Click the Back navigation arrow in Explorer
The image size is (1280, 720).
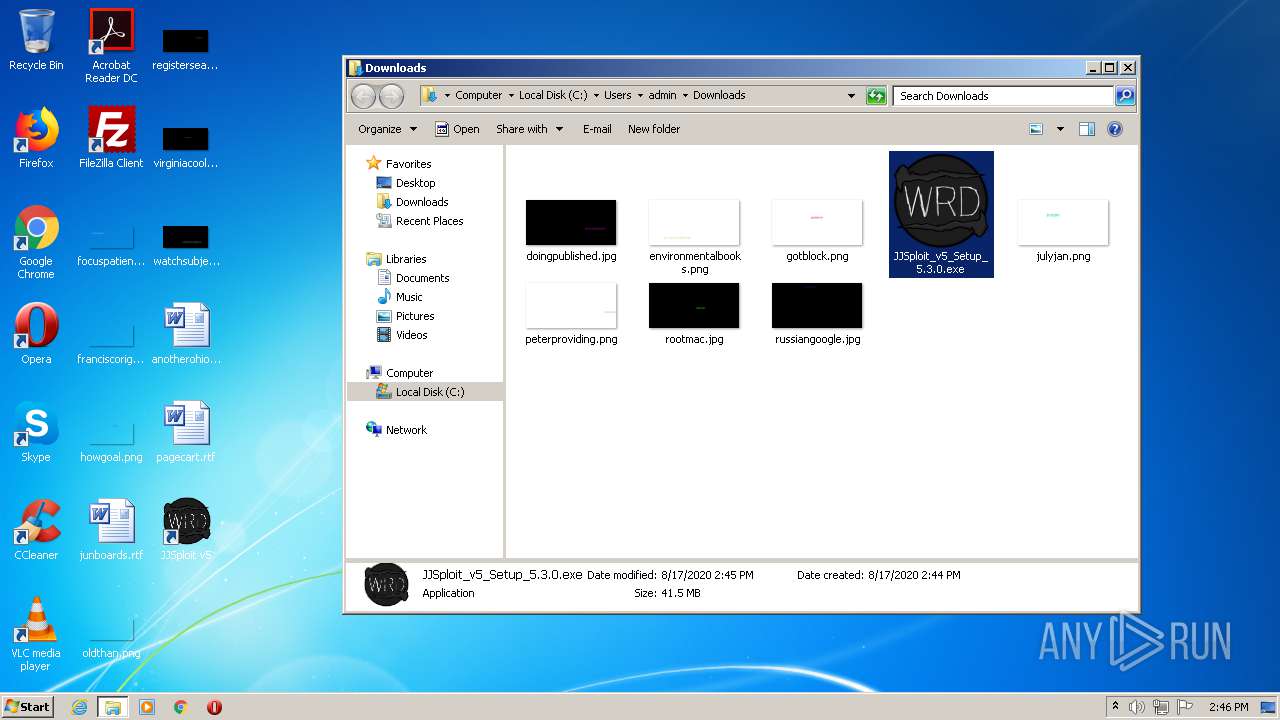[364, 96]
